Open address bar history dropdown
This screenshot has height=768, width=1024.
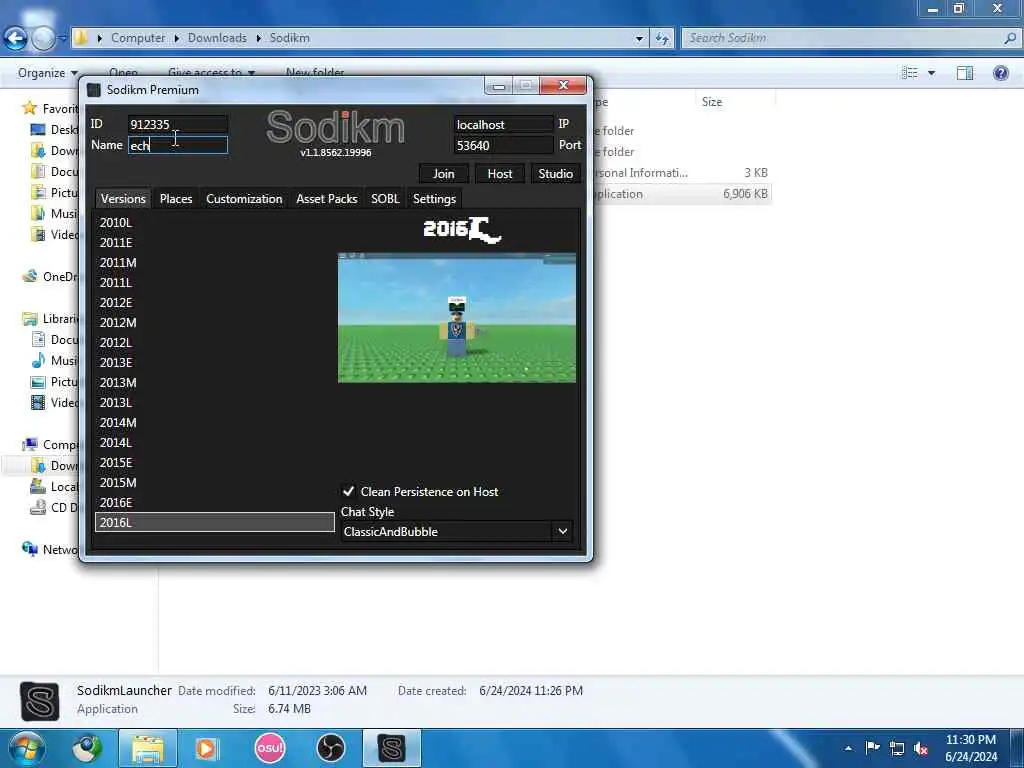[x=639, y=39]
